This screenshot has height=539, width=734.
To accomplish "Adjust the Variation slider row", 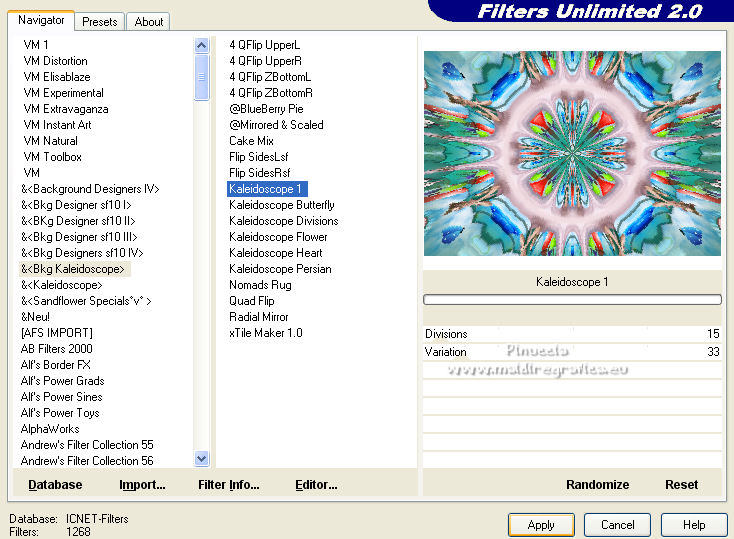I will (572, 352).
